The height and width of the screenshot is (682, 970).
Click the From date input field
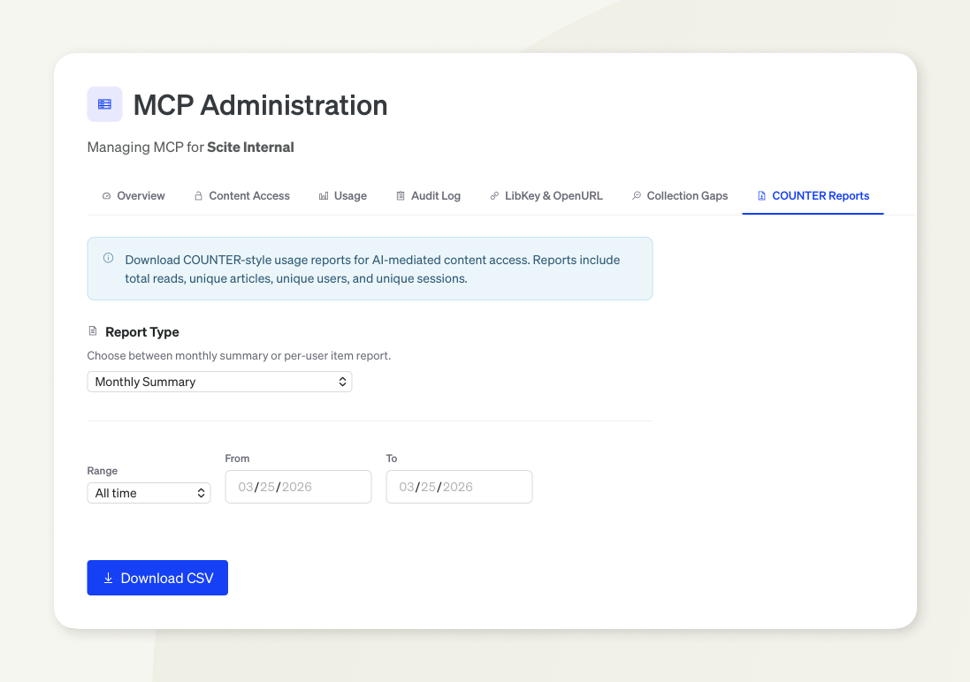(298, 487)
